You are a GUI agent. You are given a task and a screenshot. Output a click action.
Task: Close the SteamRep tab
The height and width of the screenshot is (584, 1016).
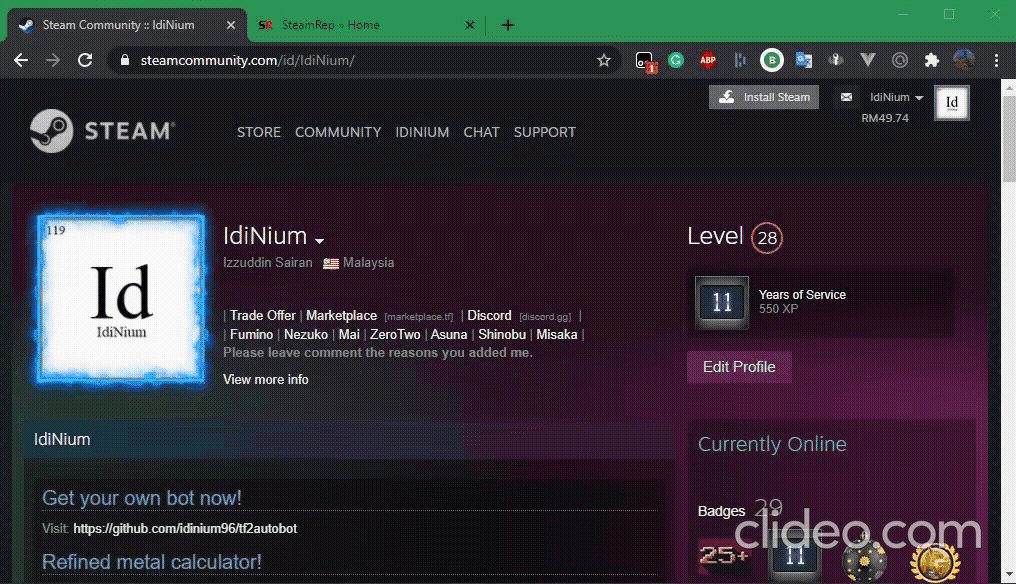tap(470, 25)
